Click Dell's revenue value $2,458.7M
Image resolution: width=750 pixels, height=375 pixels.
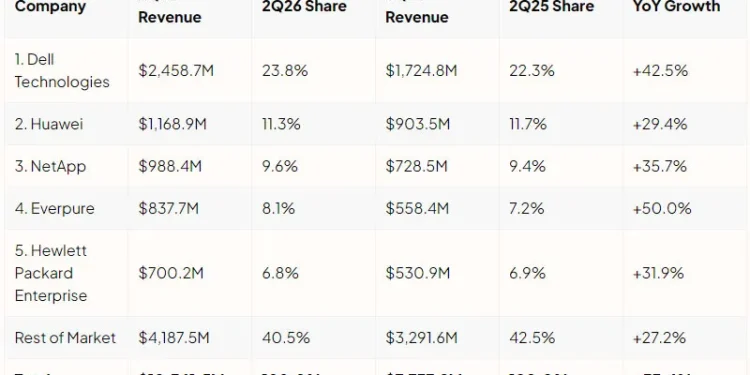tap(176, 71)
